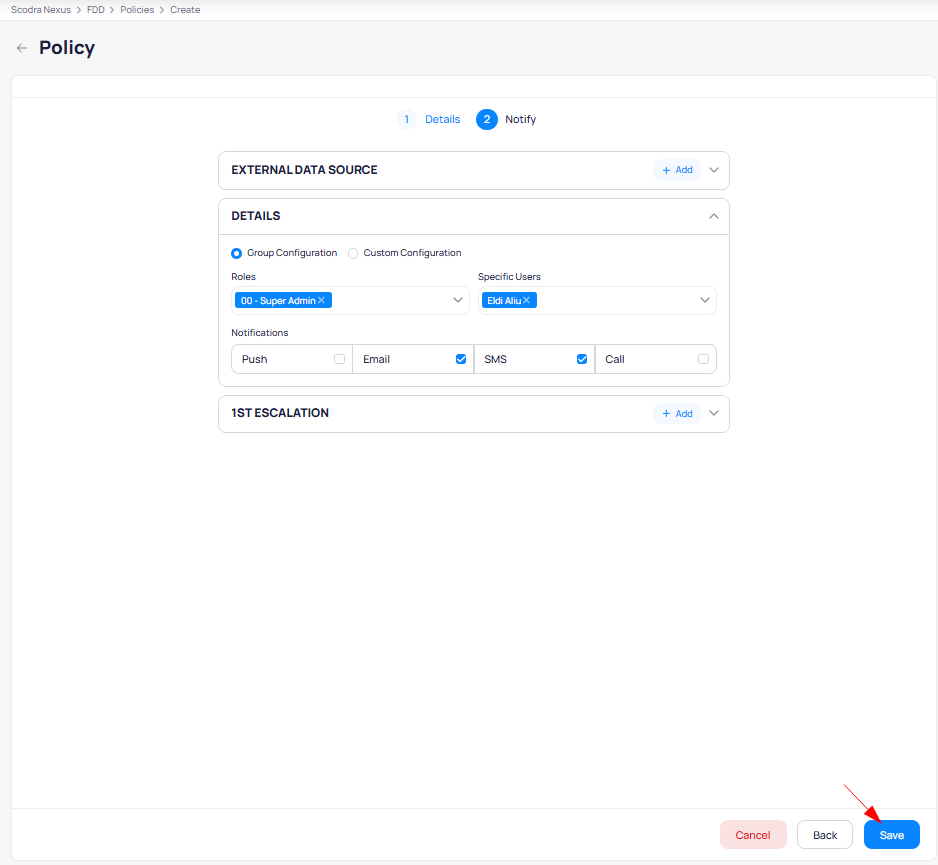Open the Specific Users dropdown
Image resolution: width=938 pixels, height=865 pixels.
point(704,300)
